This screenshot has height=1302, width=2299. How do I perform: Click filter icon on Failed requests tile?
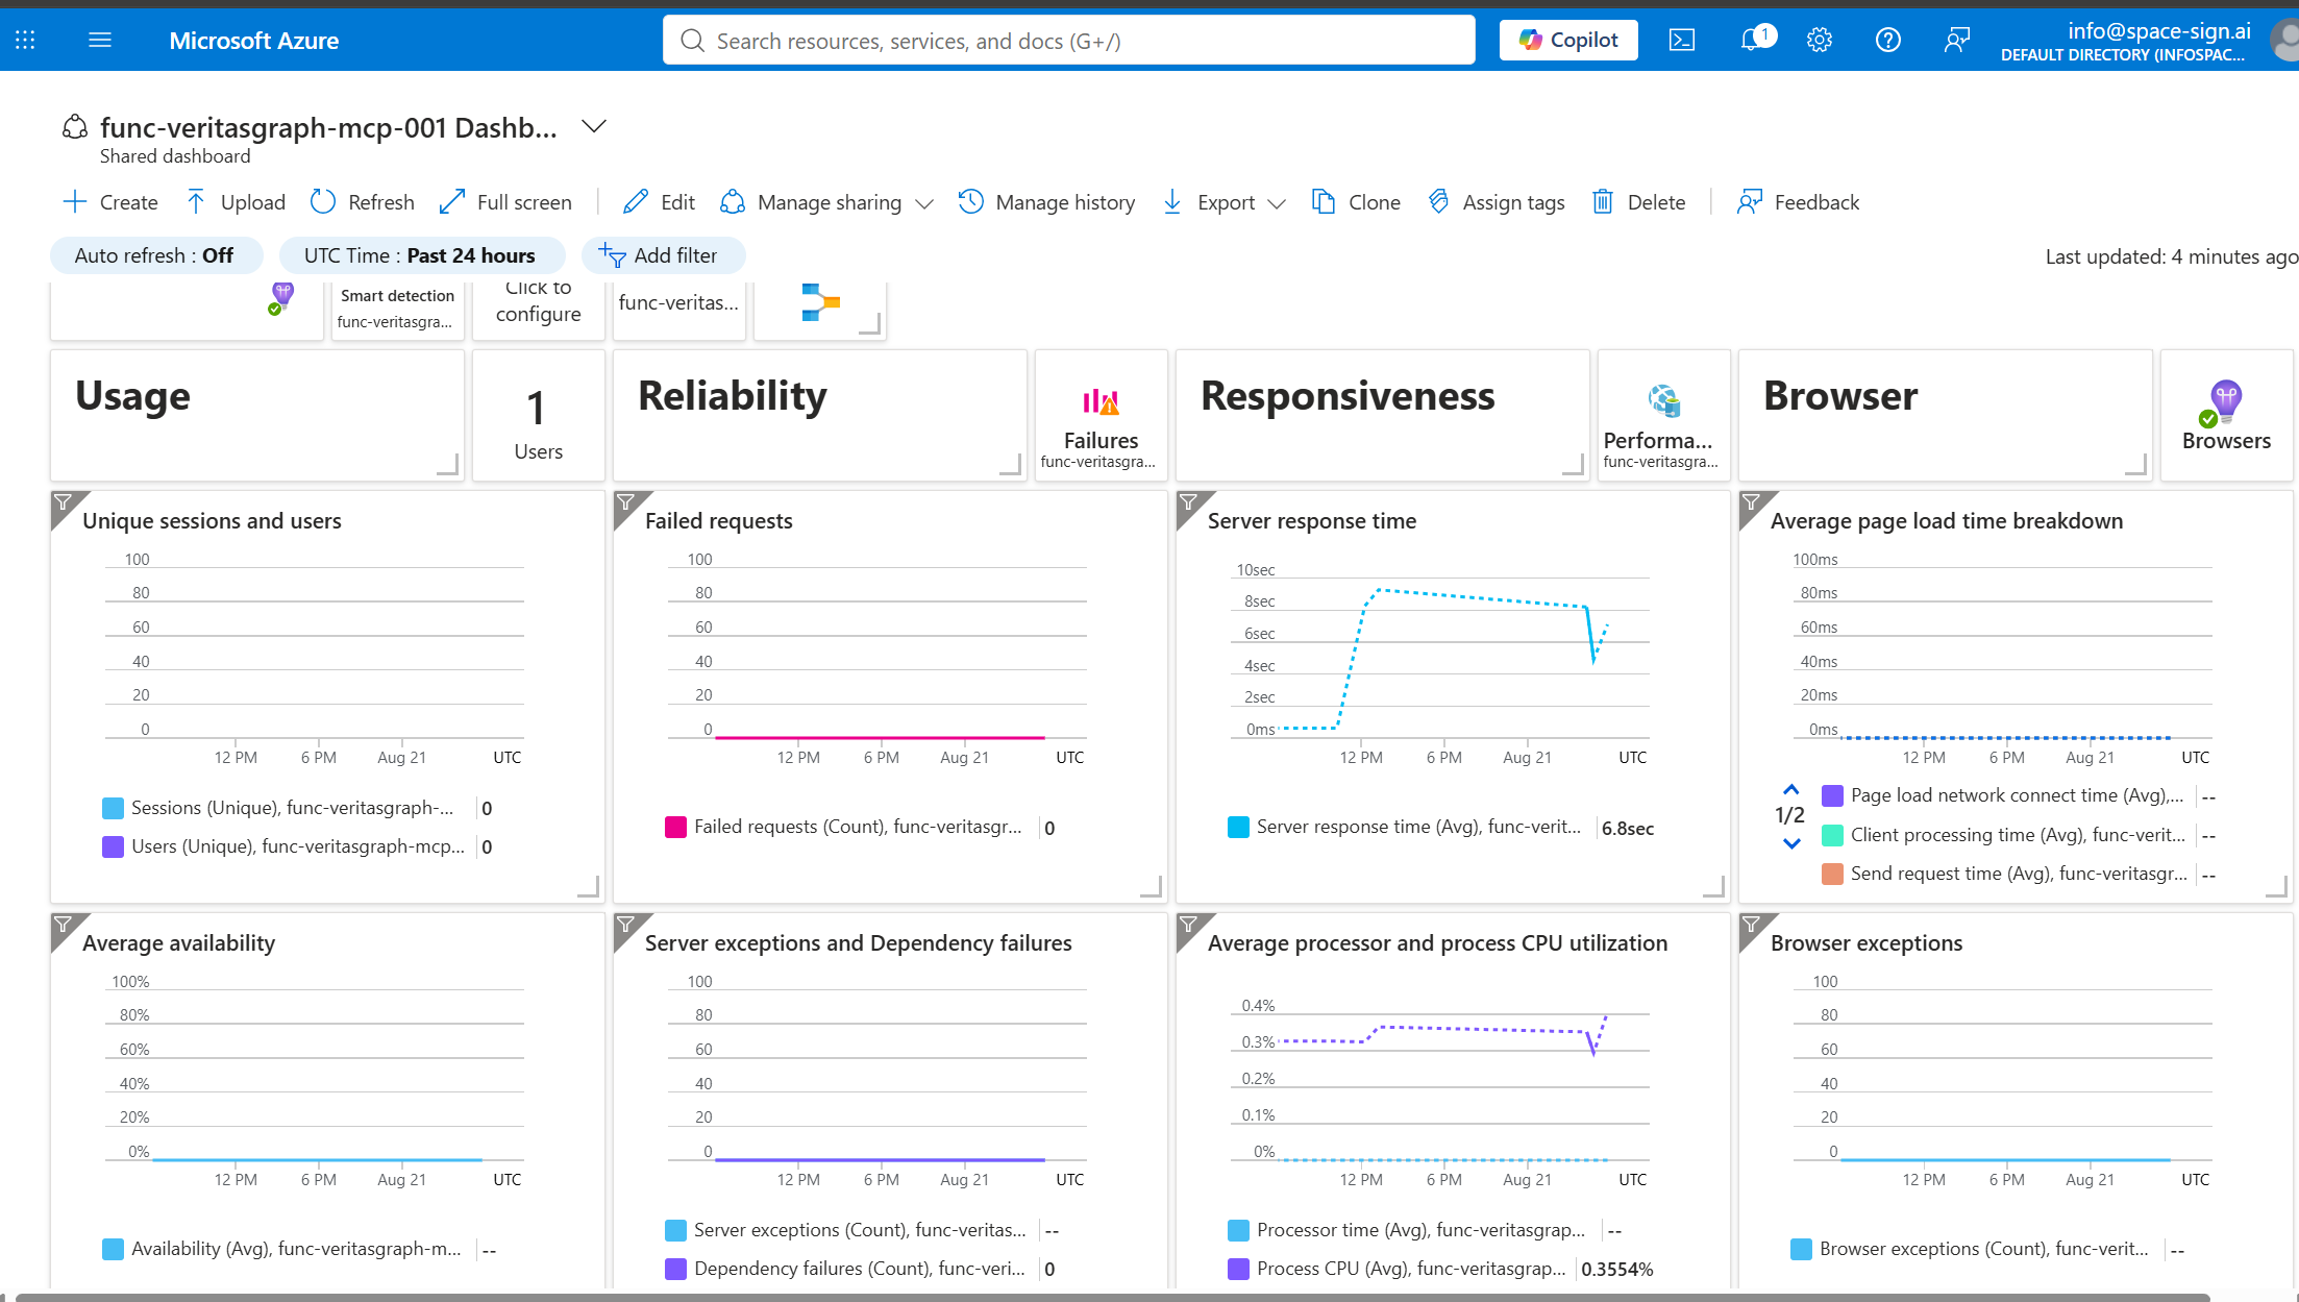click(x=627, y=502)
